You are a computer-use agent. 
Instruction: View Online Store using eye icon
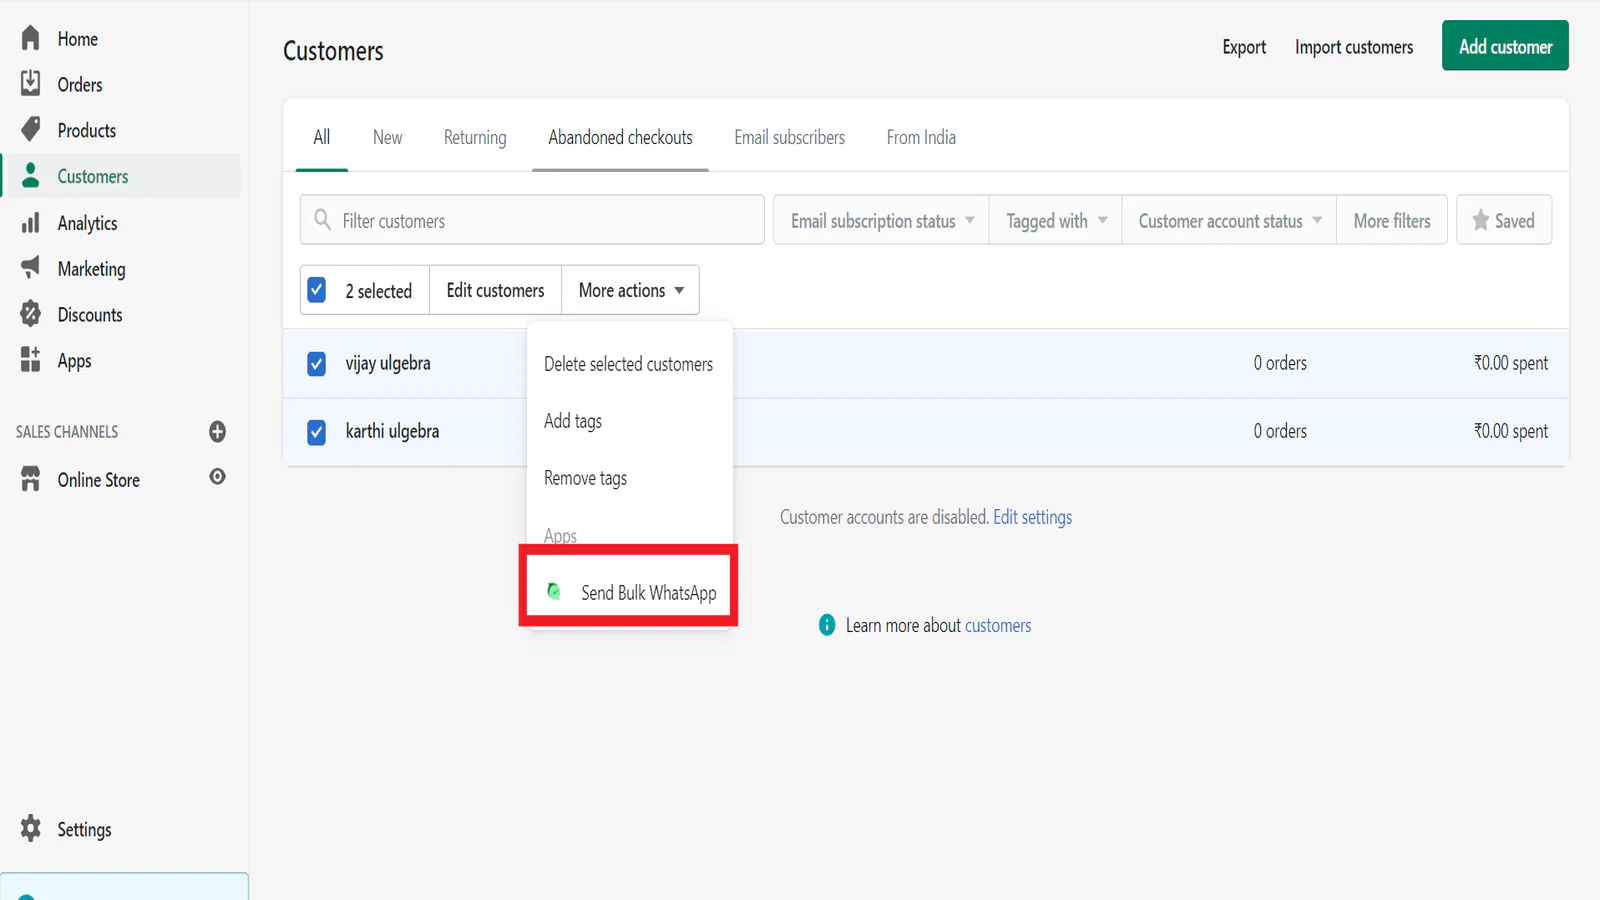tap(217, 478)
